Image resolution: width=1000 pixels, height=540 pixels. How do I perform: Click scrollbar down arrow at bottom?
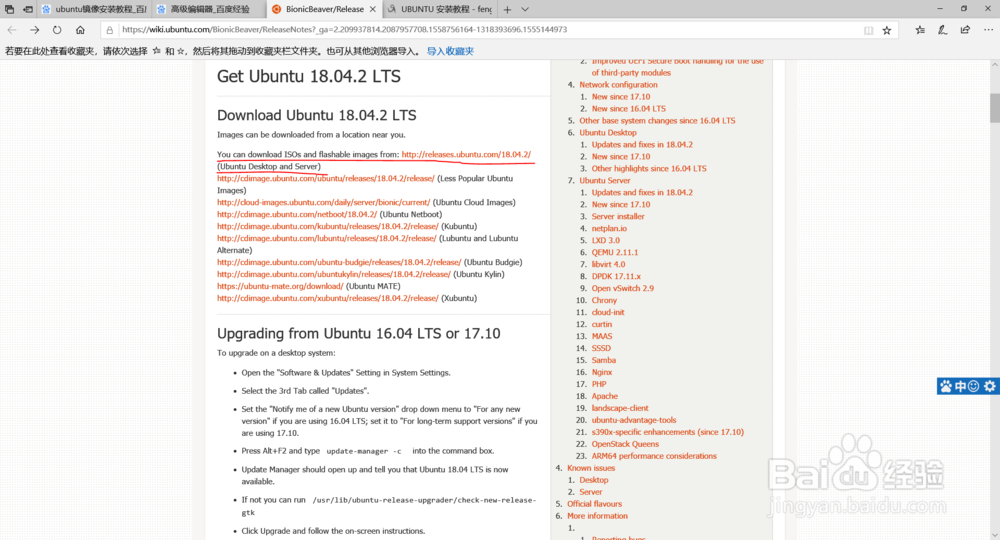pos(994,535)
